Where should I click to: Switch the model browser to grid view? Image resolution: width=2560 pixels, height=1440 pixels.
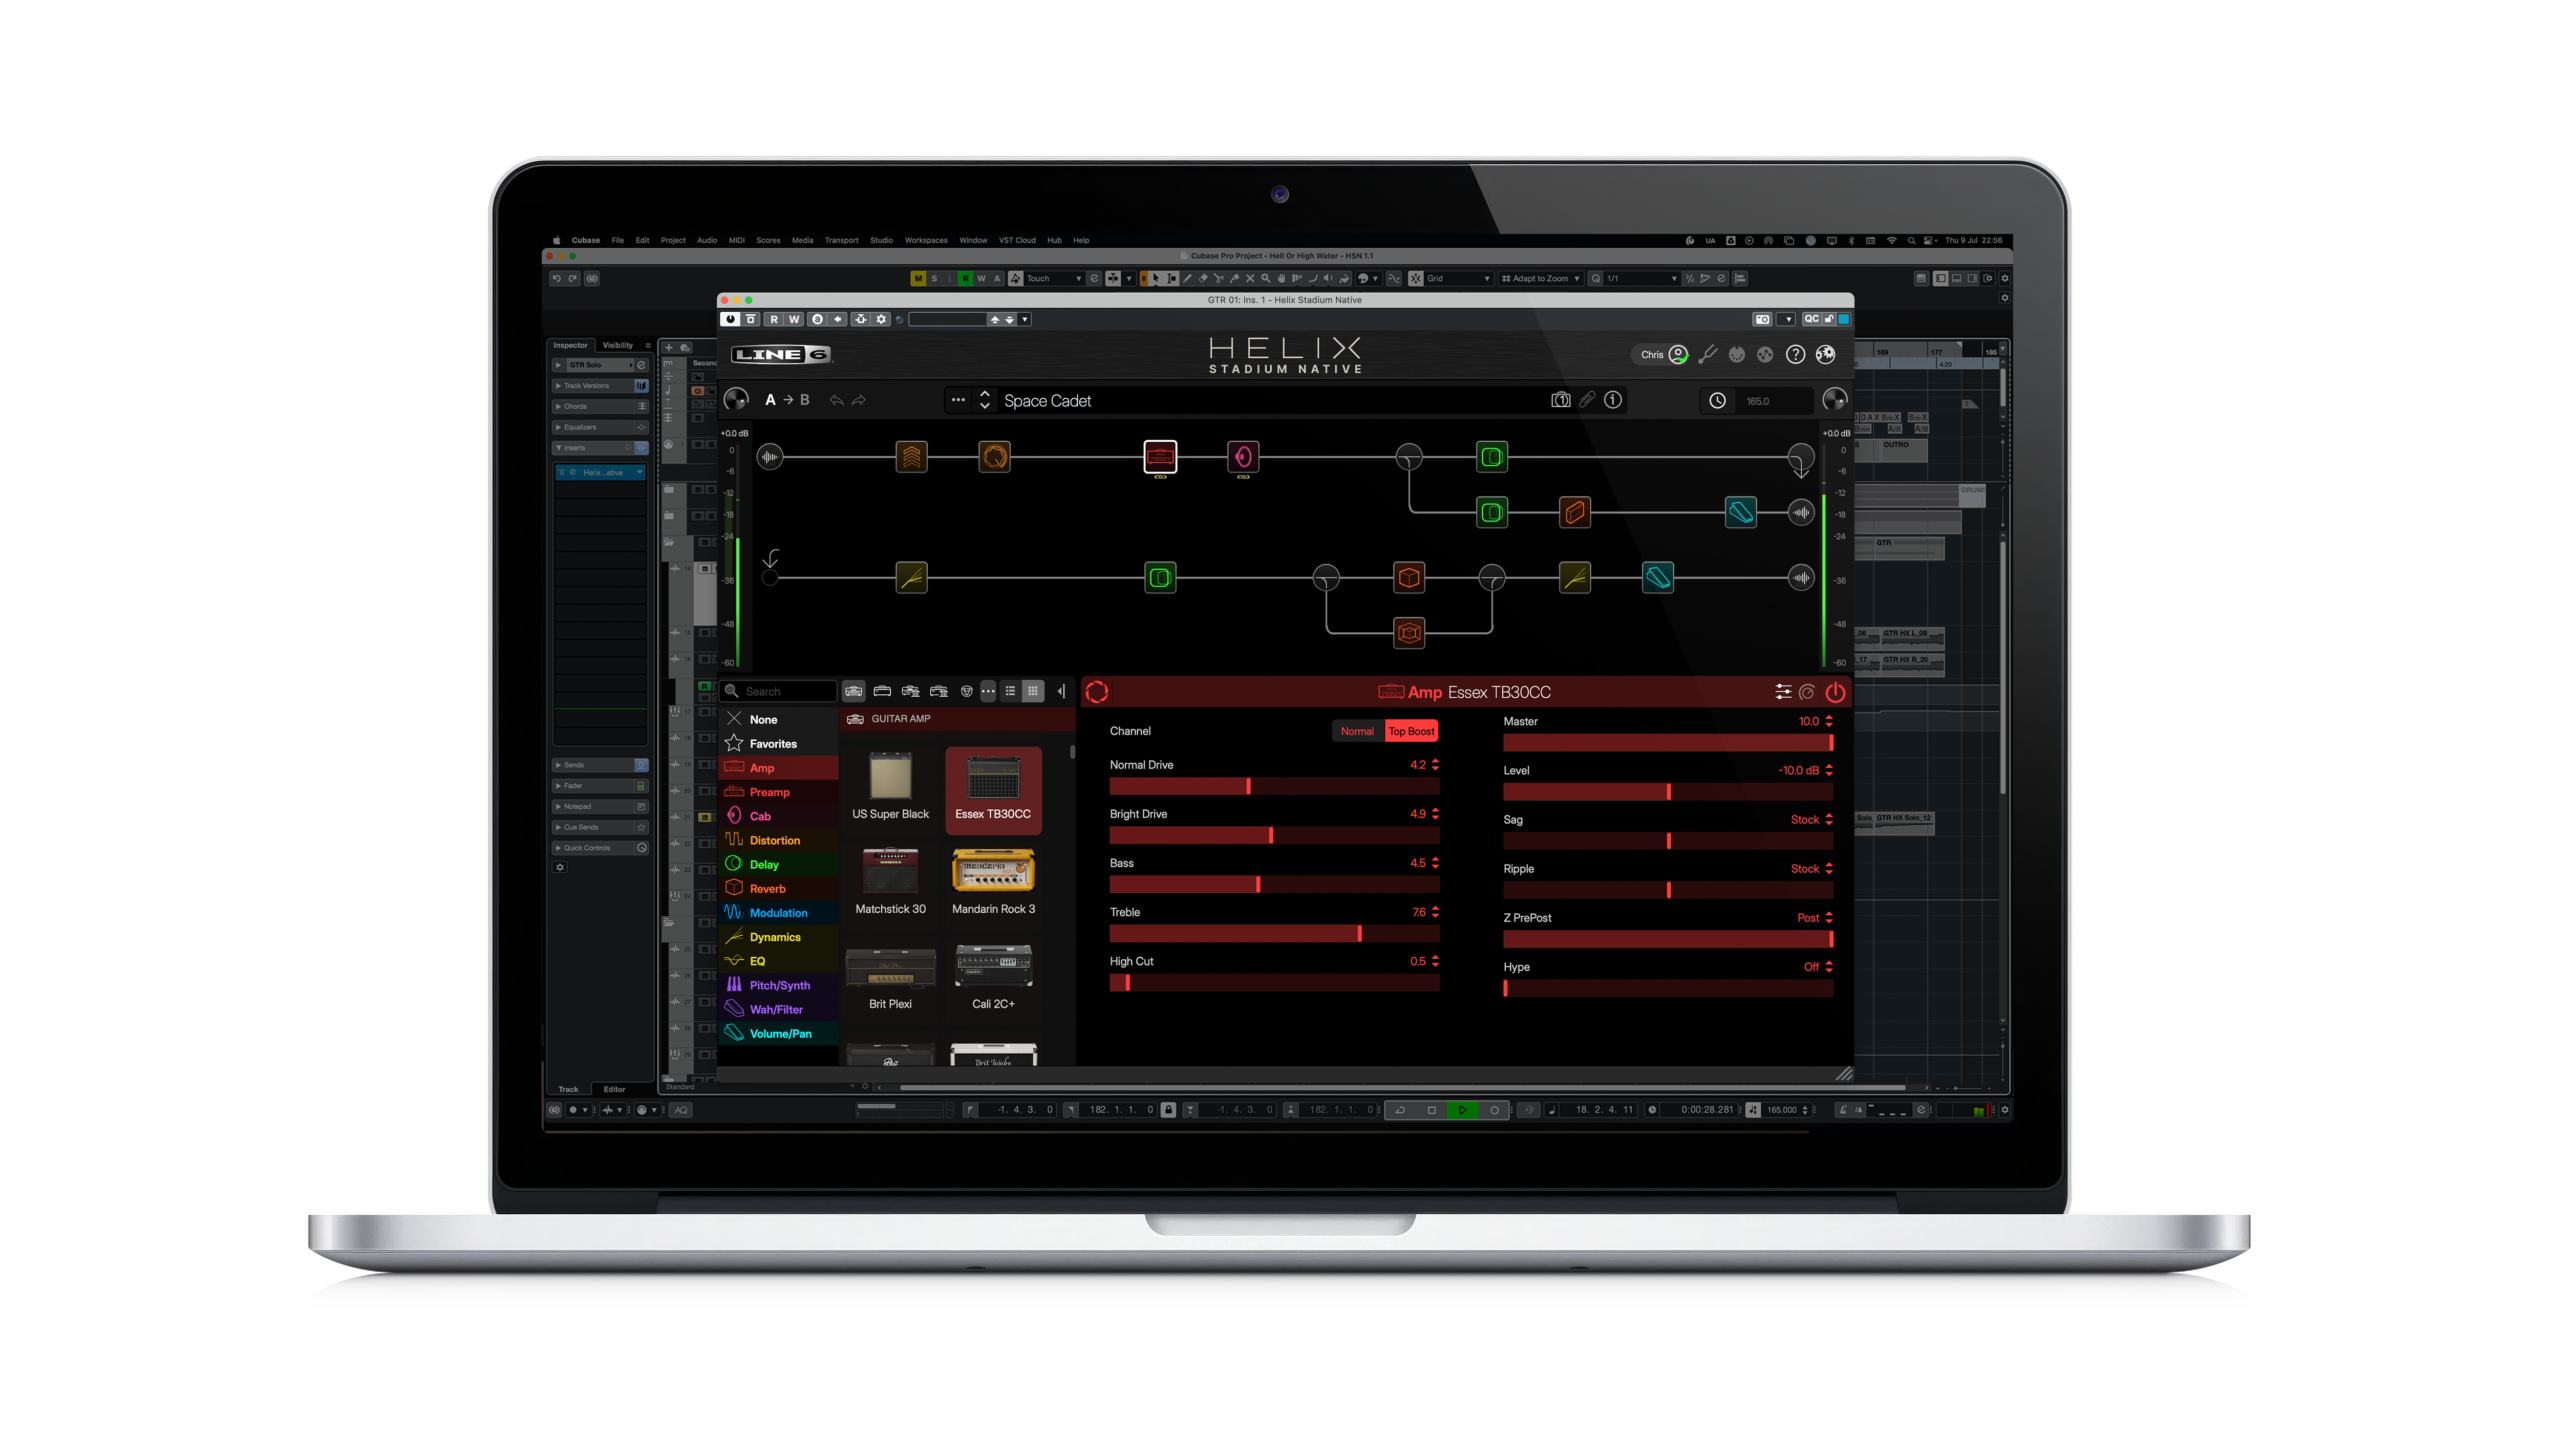tap(1033, 691)
